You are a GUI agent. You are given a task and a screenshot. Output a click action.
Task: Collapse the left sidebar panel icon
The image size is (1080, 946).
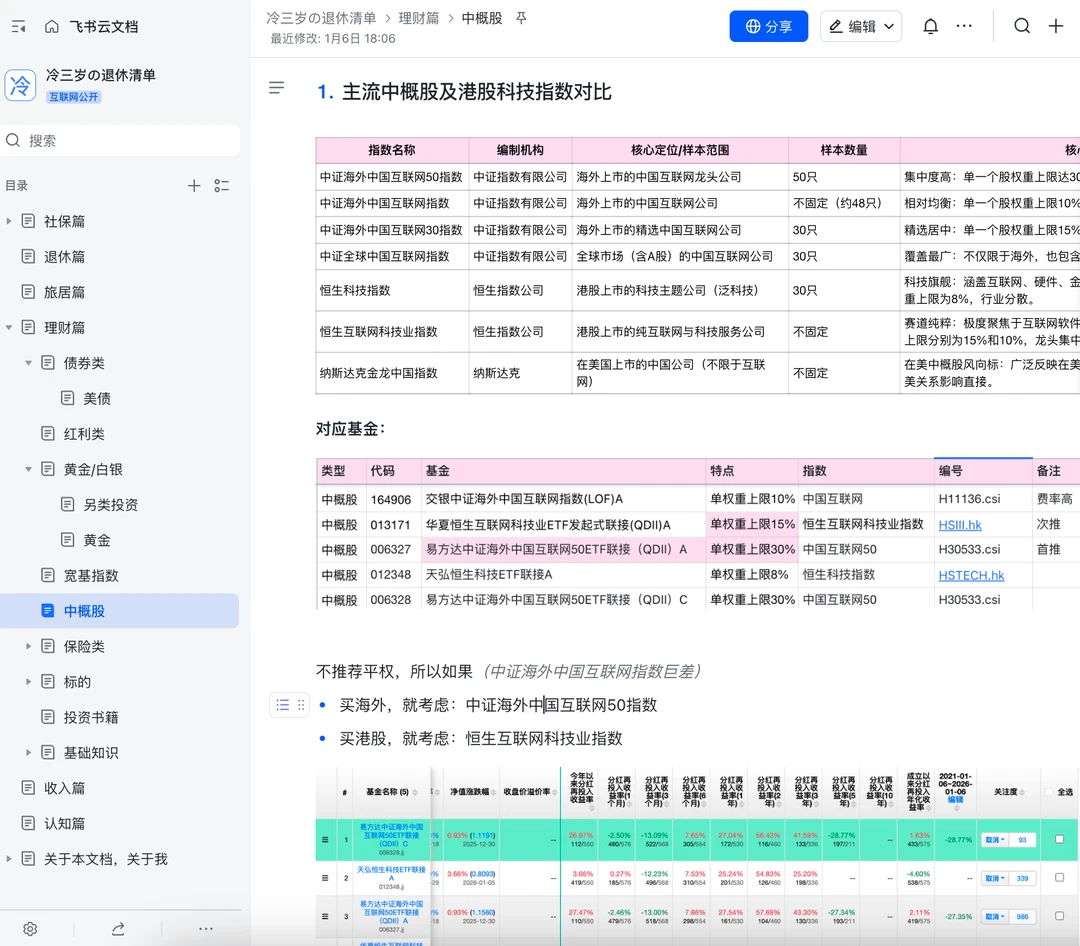point(19,27)
